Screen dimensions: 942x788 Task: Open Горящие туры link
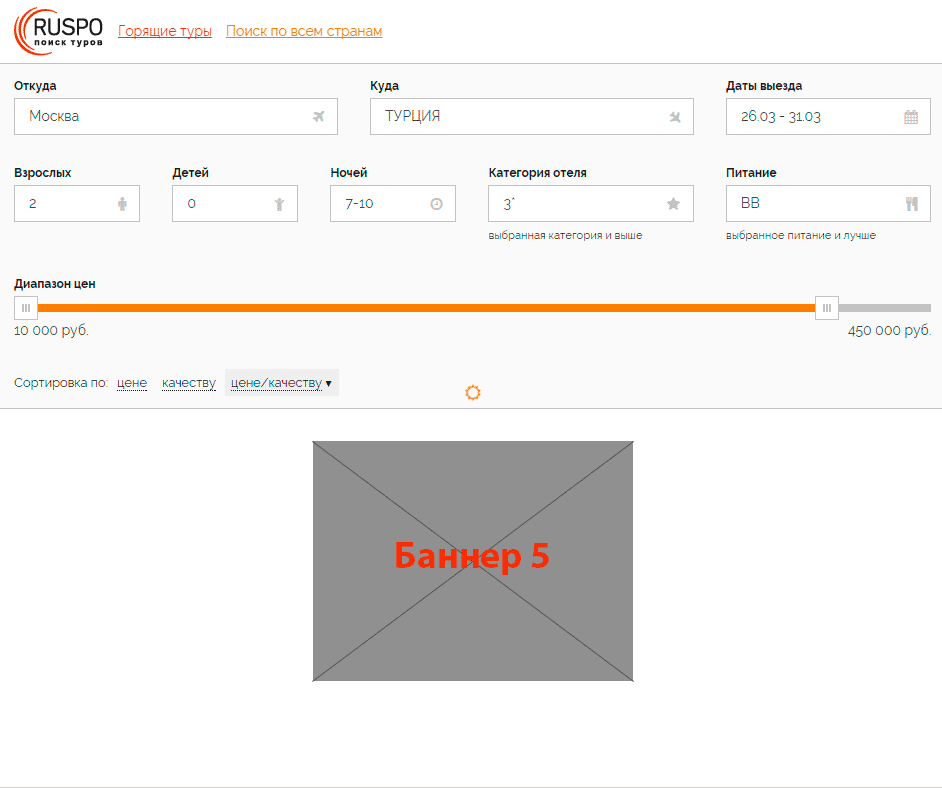[165, 31]
